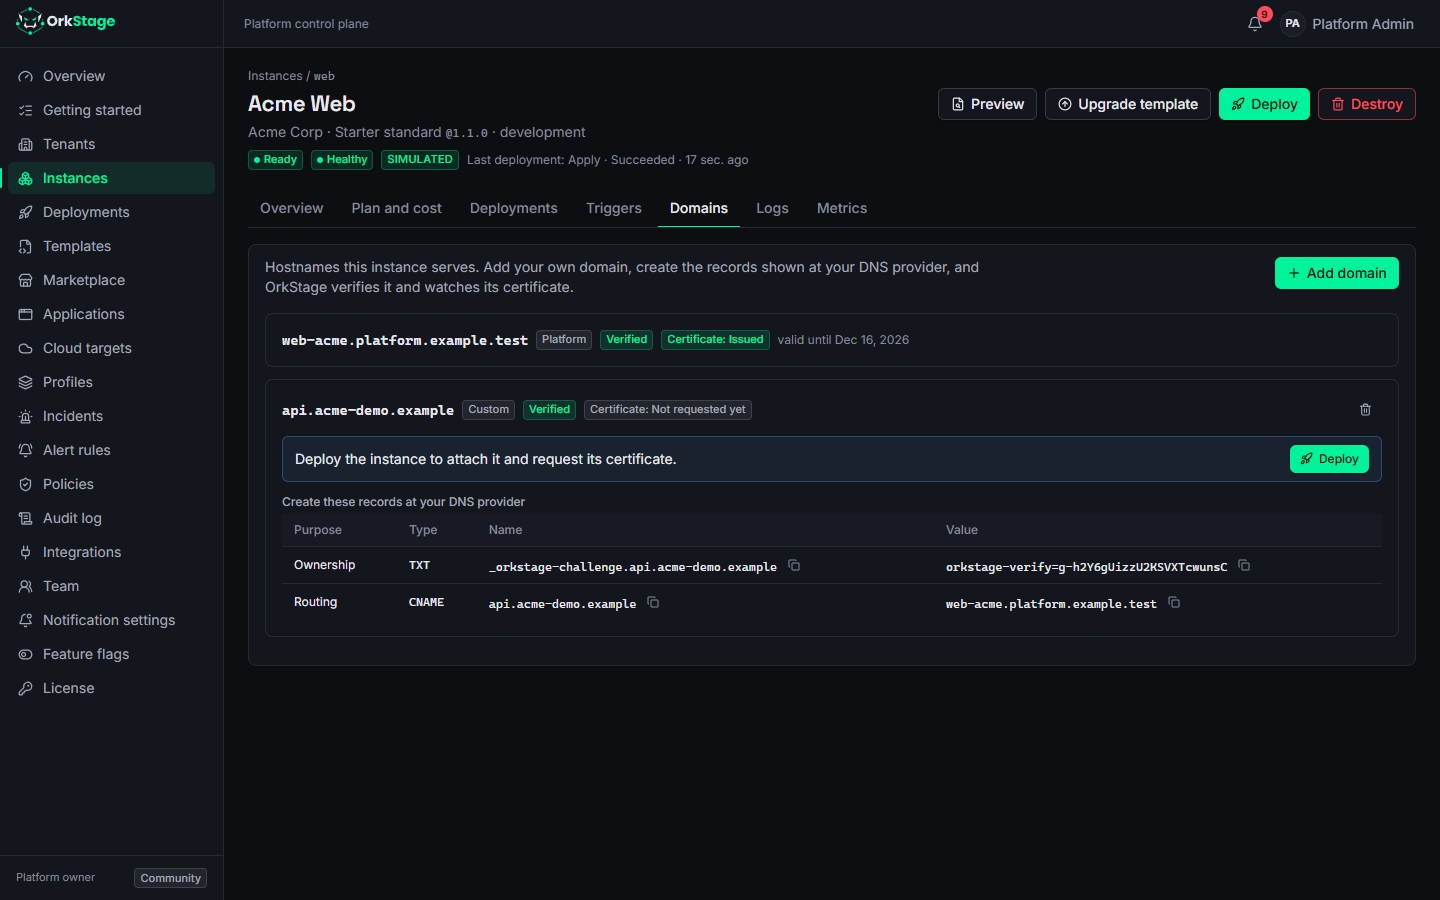This screenshot has width=1440, height=900.
Task: Click the OrkStage logo
Action: point(66,21)
